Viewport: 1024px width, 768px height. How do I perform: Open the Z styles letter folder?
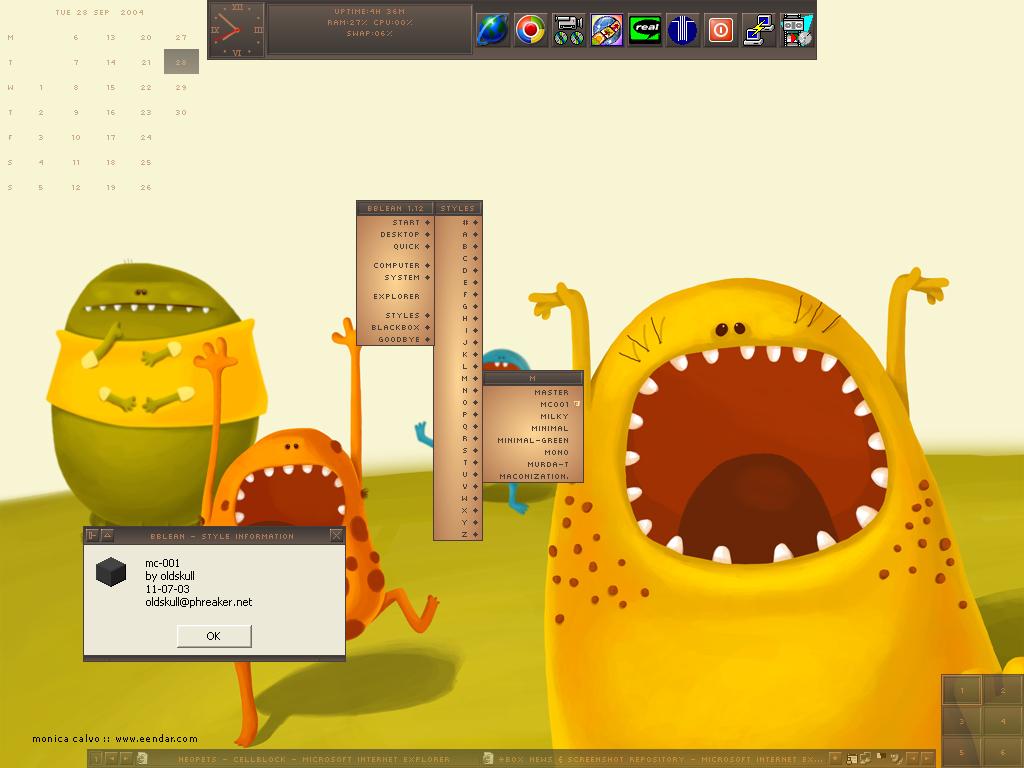(458, 535)
